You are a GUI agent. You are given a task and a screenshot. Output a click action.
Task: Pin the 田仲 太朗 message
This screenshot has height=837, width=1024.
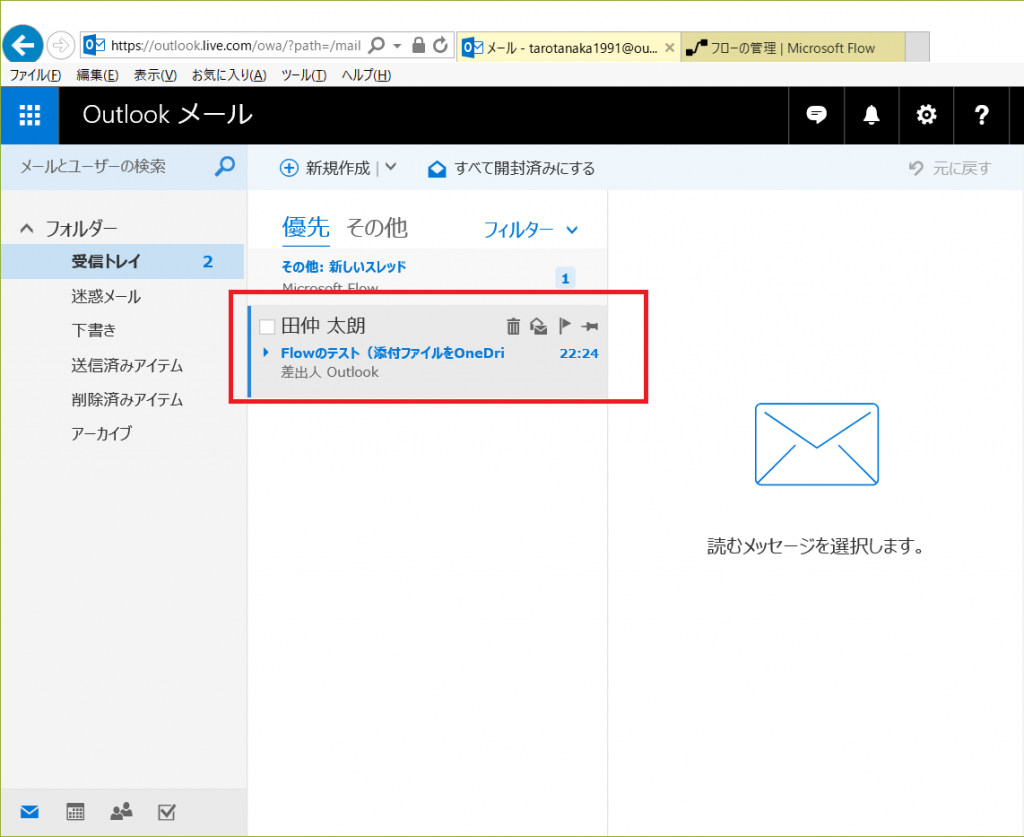590,326
